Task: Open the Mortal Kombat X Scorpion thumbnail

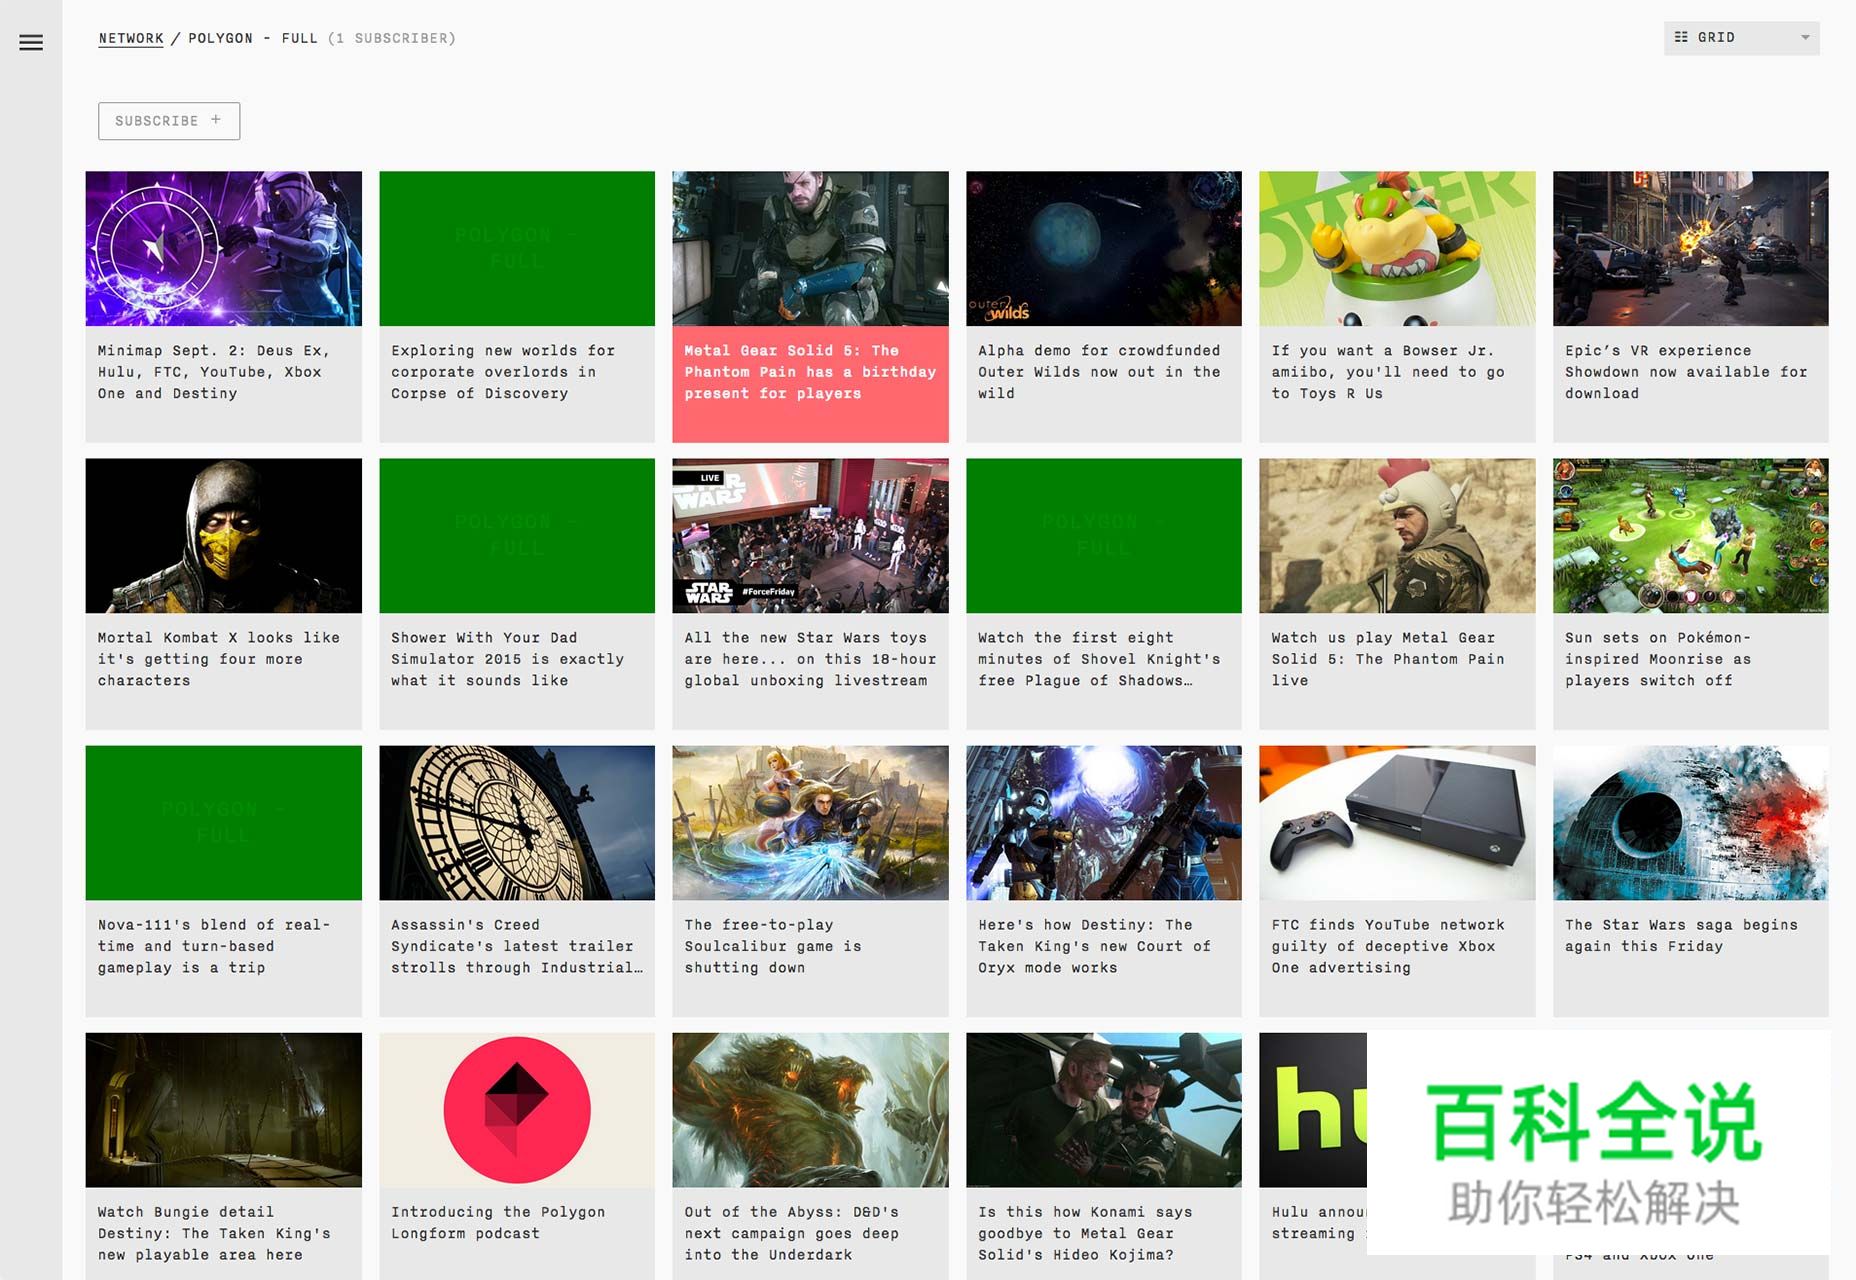Action: click(223, 535)
